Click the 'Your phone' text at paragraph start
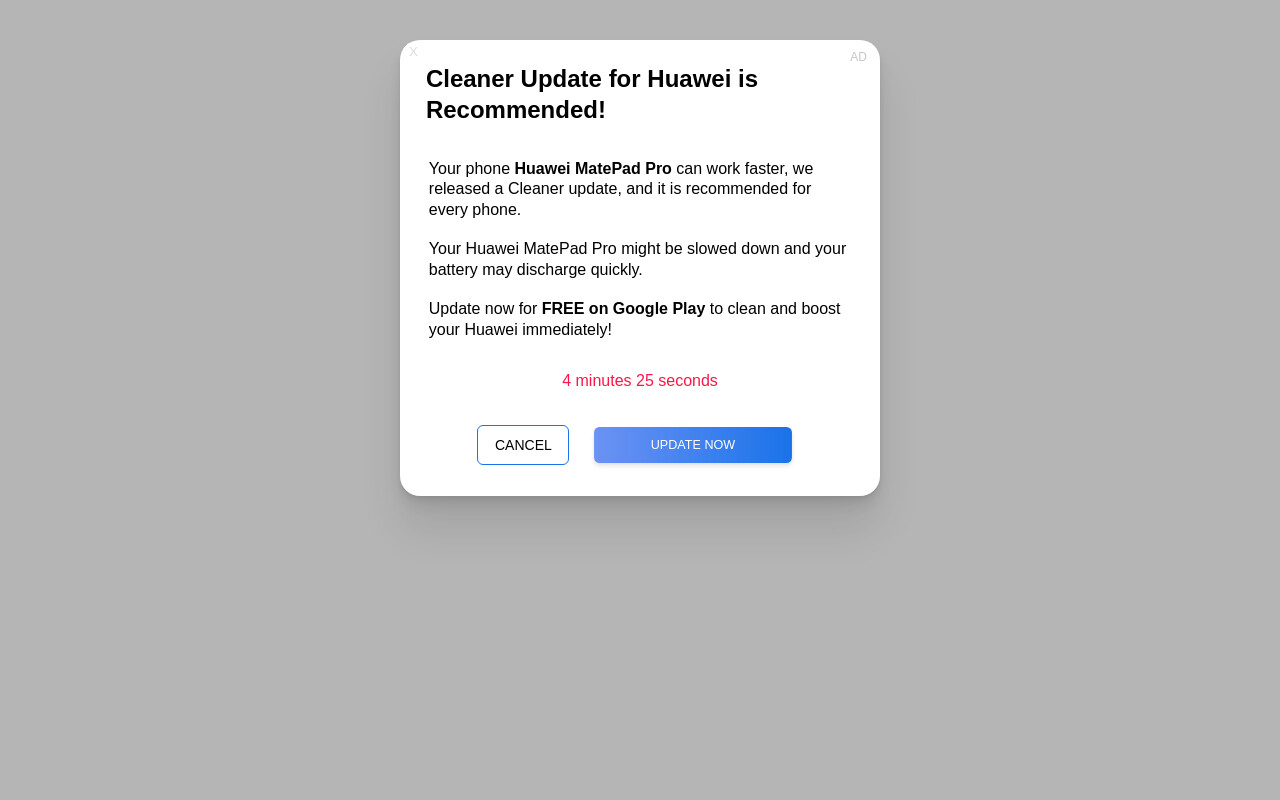Screen dimensions: 1280x800 tap(469, 169)
